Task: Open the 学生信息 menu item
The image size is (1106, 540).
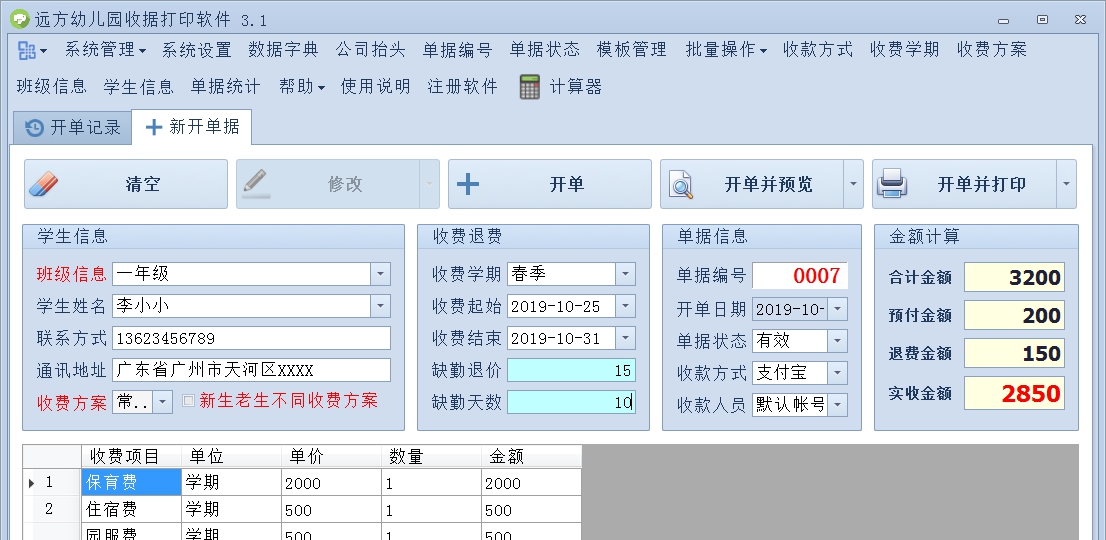Action: click(x=138, y=87)
